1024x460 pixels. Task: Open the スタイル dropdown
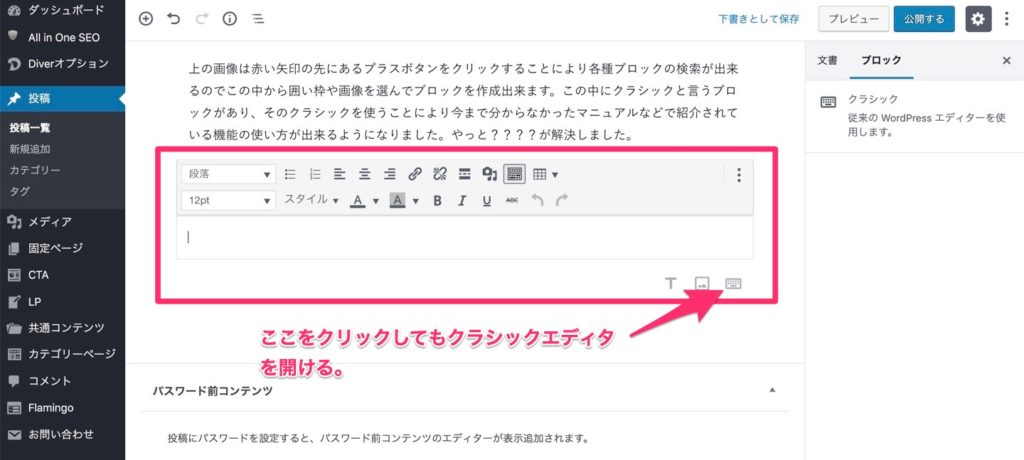311,200
